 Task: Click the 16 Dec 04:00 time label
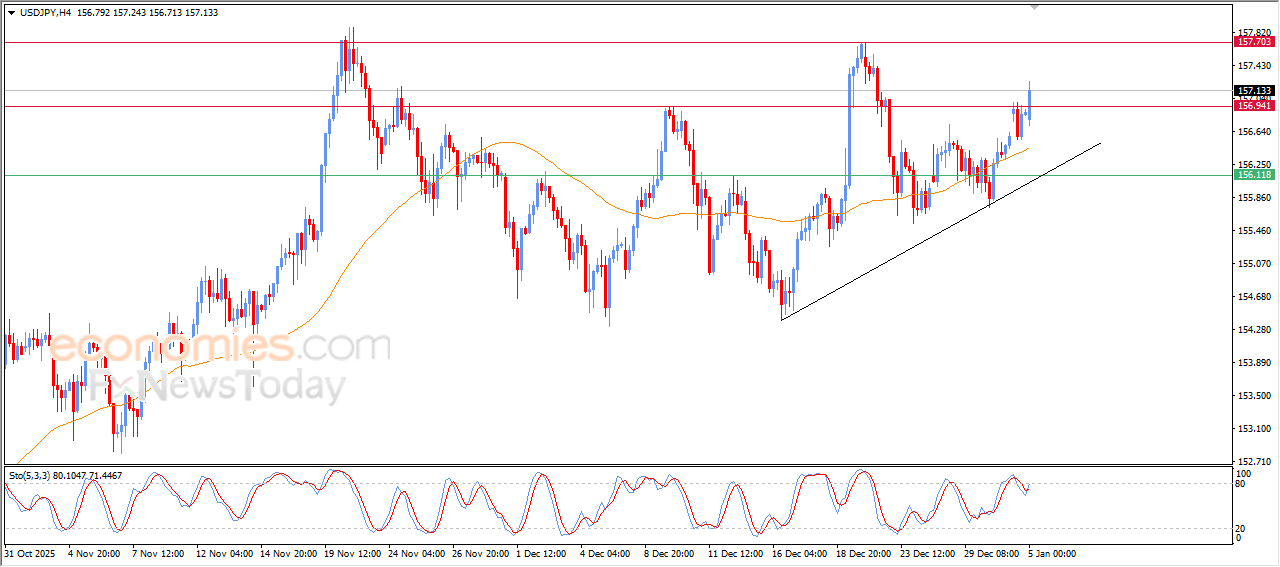coord(799,553)
